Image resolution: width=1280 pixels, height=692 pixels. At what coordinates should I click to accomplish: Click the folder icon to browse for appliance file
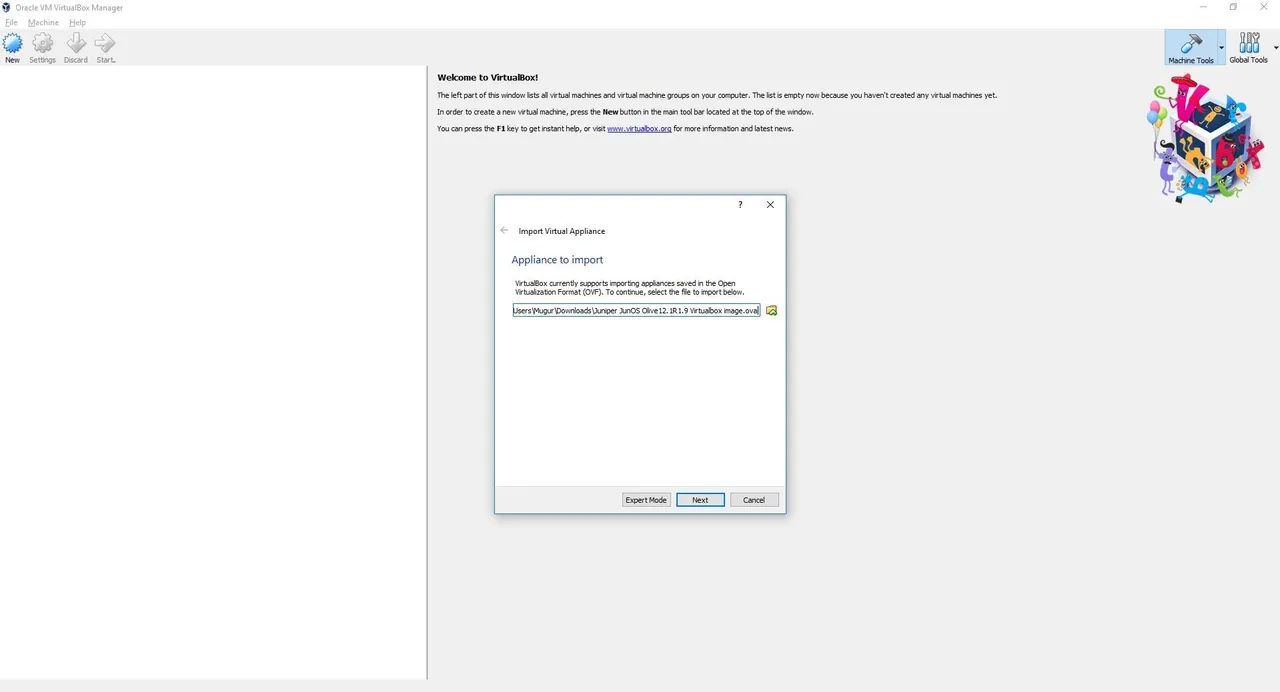771,311
